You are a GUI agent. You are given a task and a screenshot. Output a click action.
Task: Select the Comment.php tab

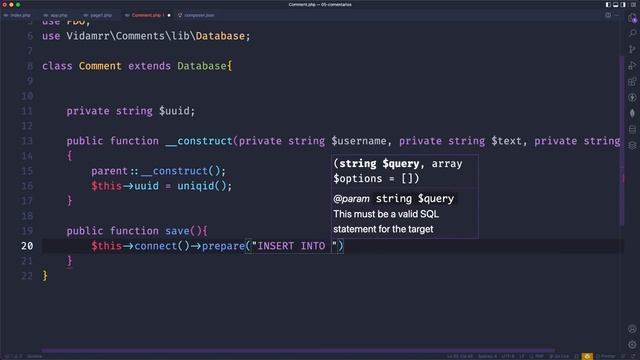click(146, 15)
